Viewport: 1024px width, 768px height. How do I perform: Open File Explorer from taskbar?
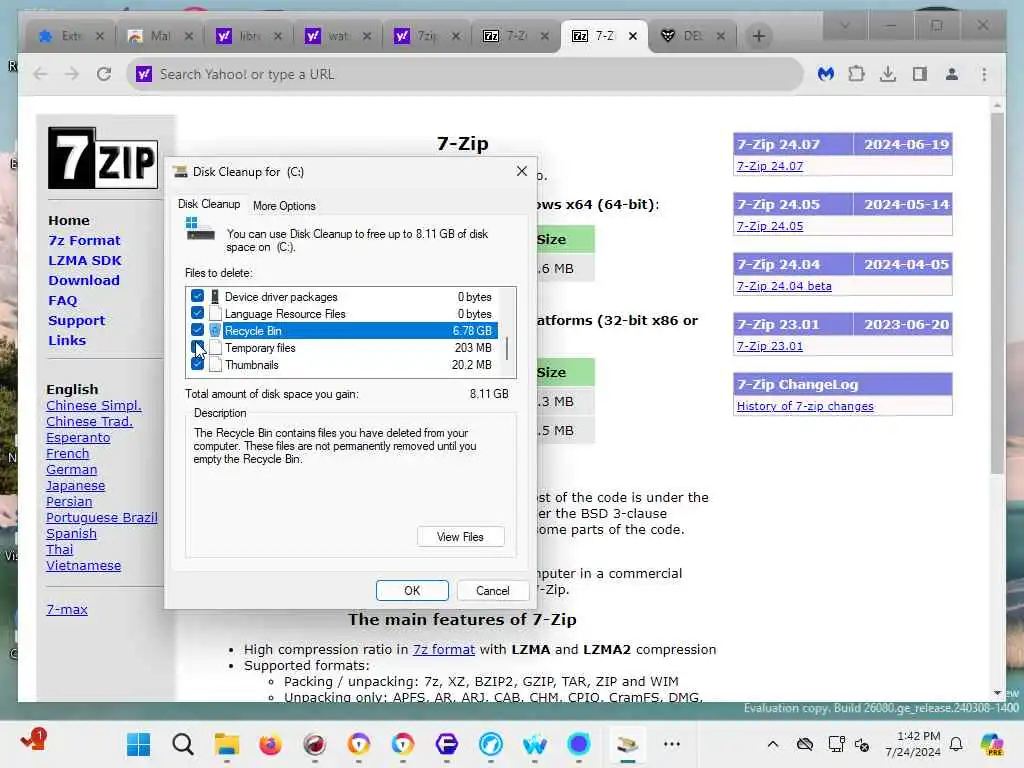[227, 744]
